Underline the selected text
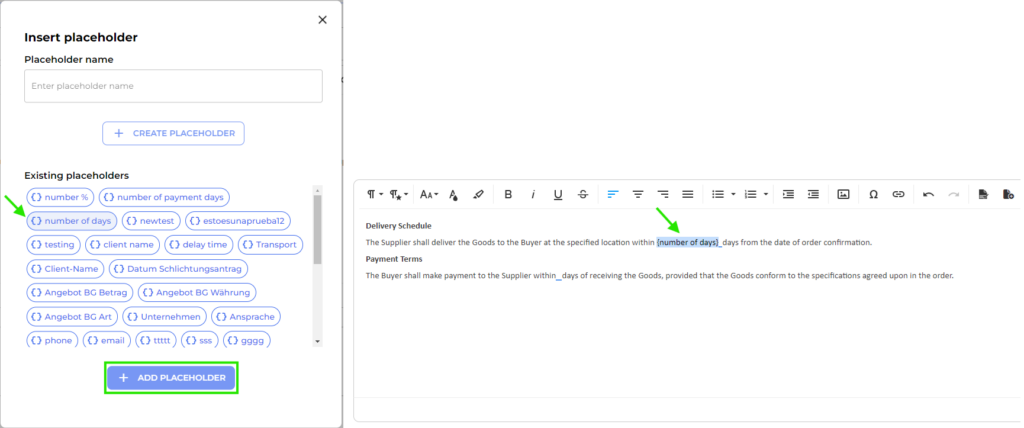Screen dimensions: 1024x428 tap(558, 194)
